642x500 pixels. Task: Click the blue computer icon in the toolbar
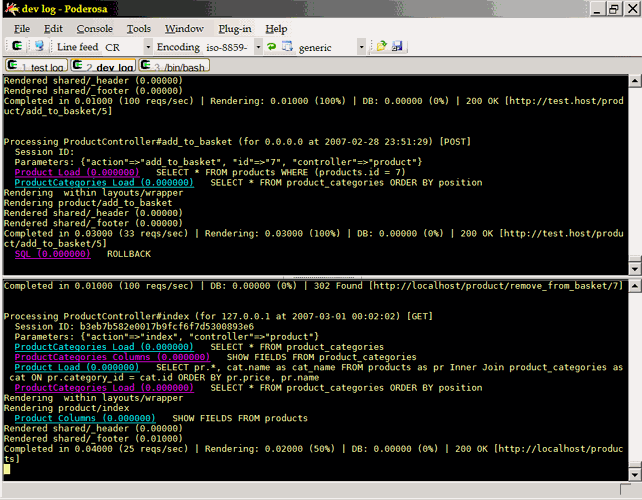point(39,47)
